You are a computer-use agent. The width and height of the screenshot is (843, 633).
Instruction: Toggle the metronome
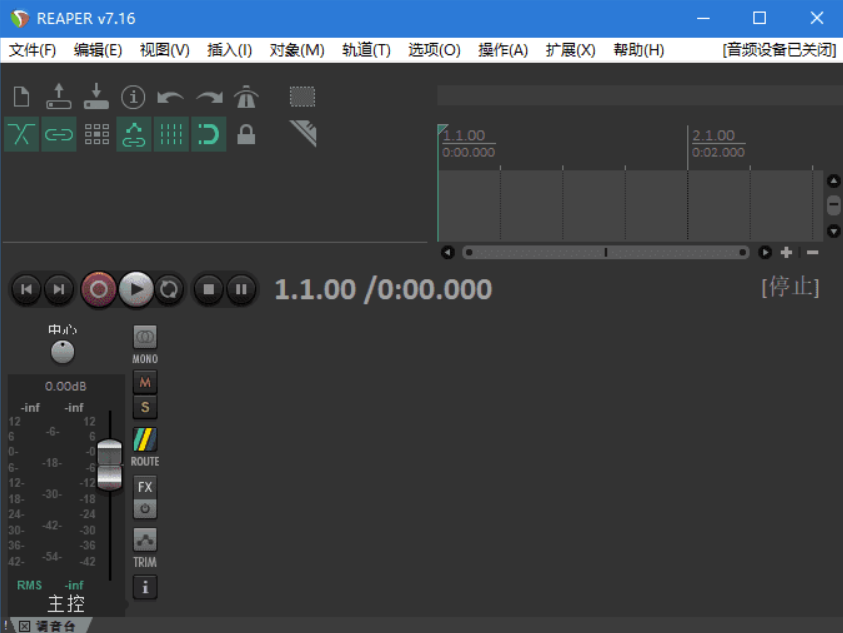pyautogui.click(x=246, y=97)
